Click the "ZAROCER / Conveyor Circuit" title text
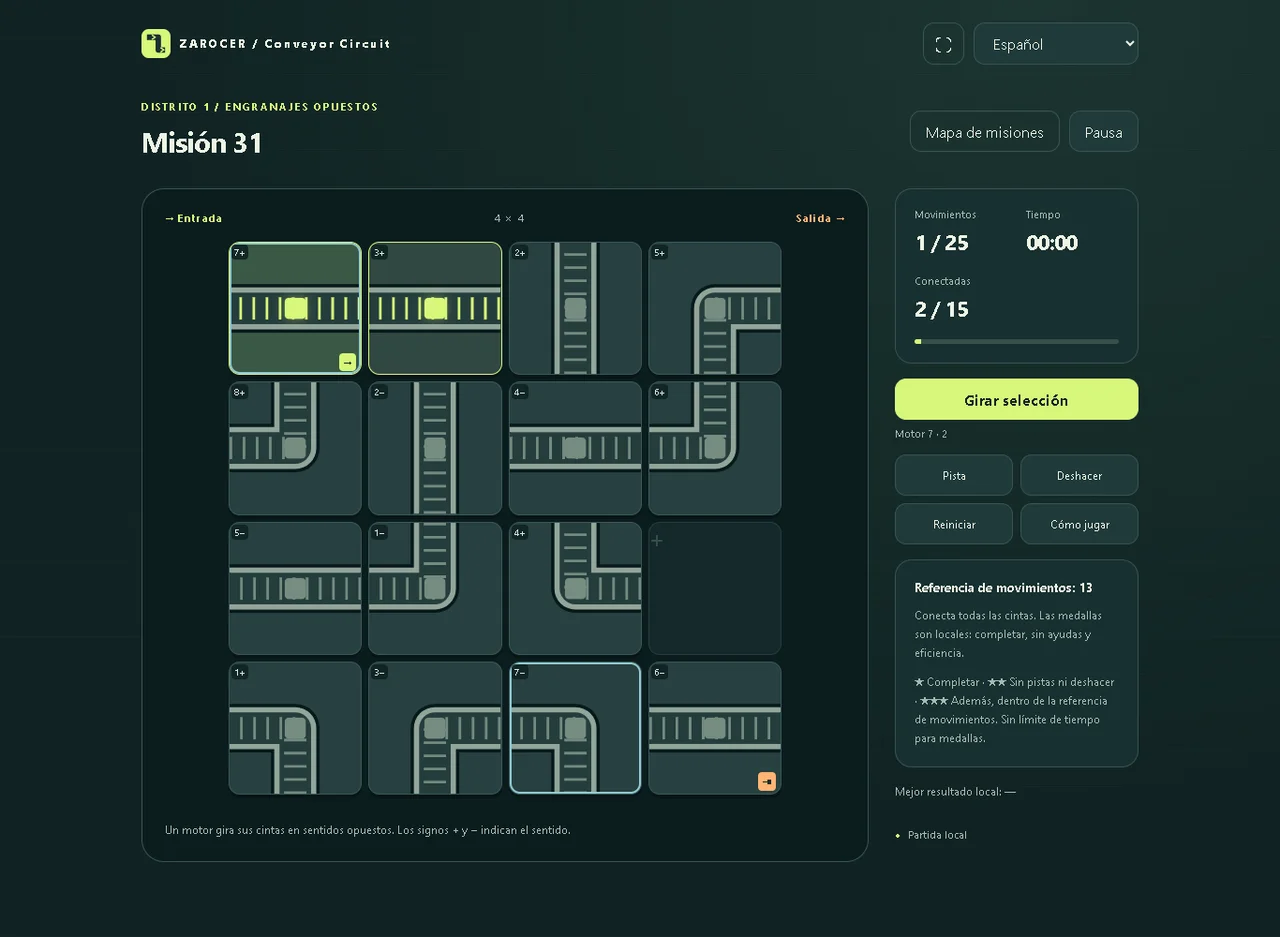Image resolution: width=1280 pixels, height=937 pixels. pos(285,44)
